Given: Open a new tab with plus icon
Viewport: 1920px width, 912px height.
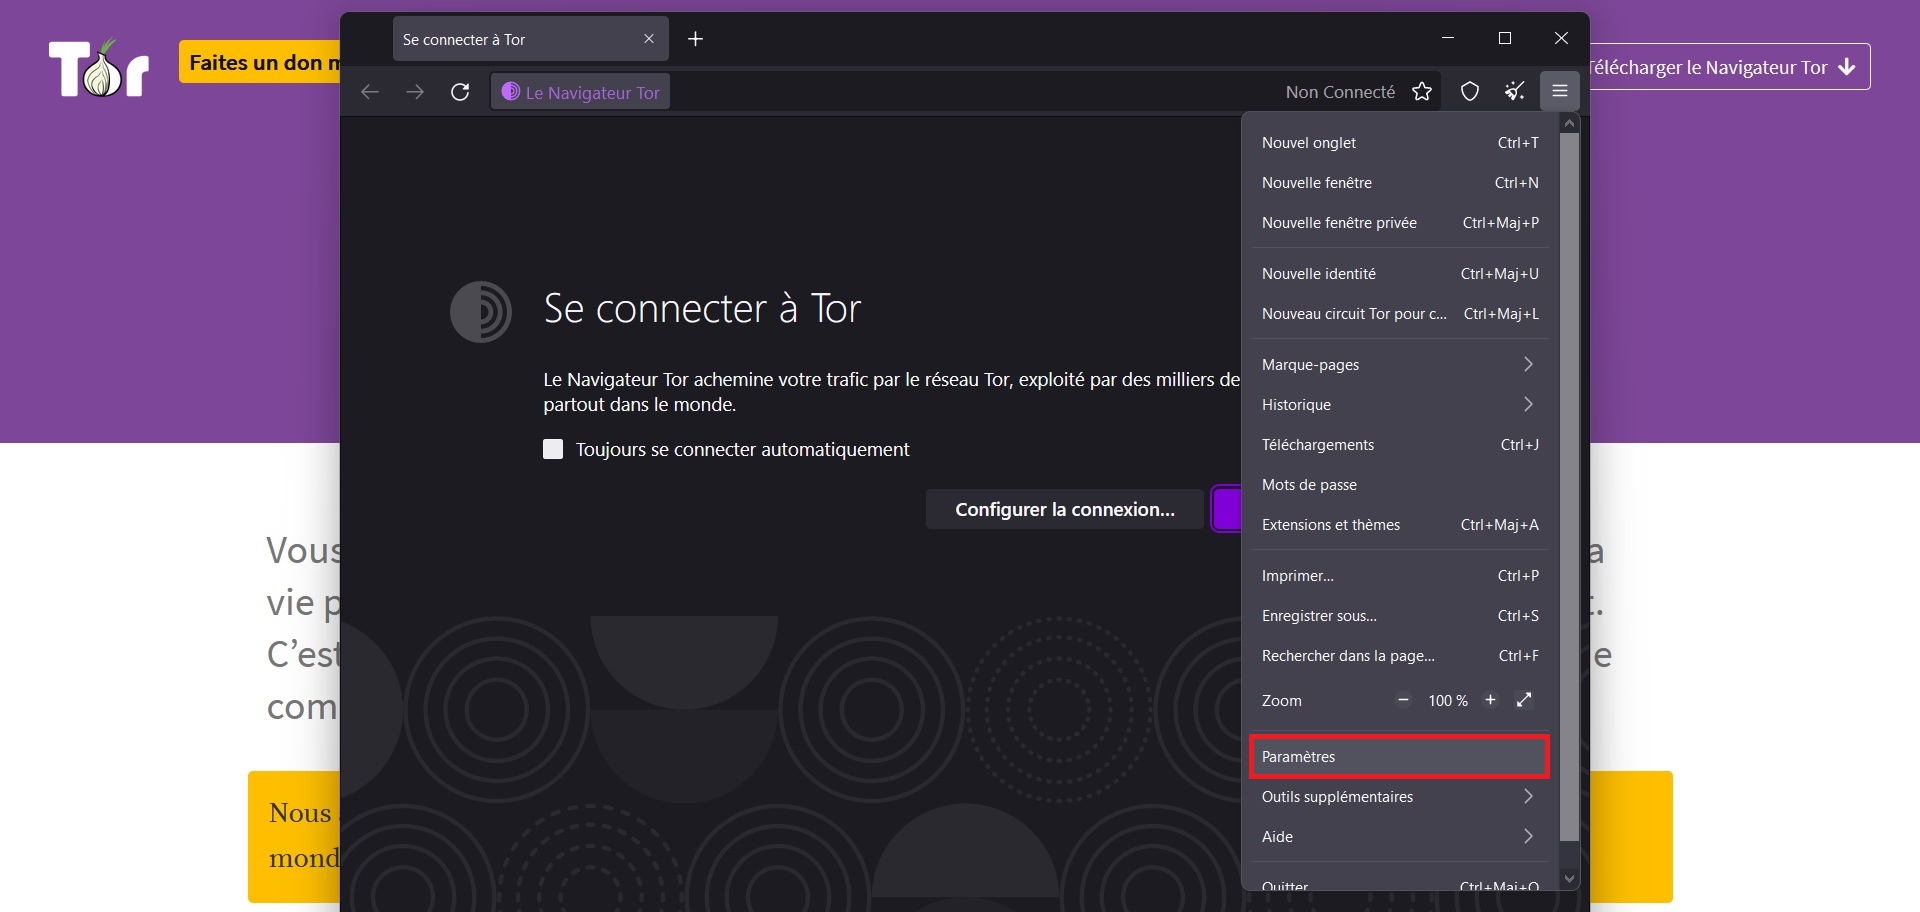Looking at the screenshot, I should click(x=696, y=39).
